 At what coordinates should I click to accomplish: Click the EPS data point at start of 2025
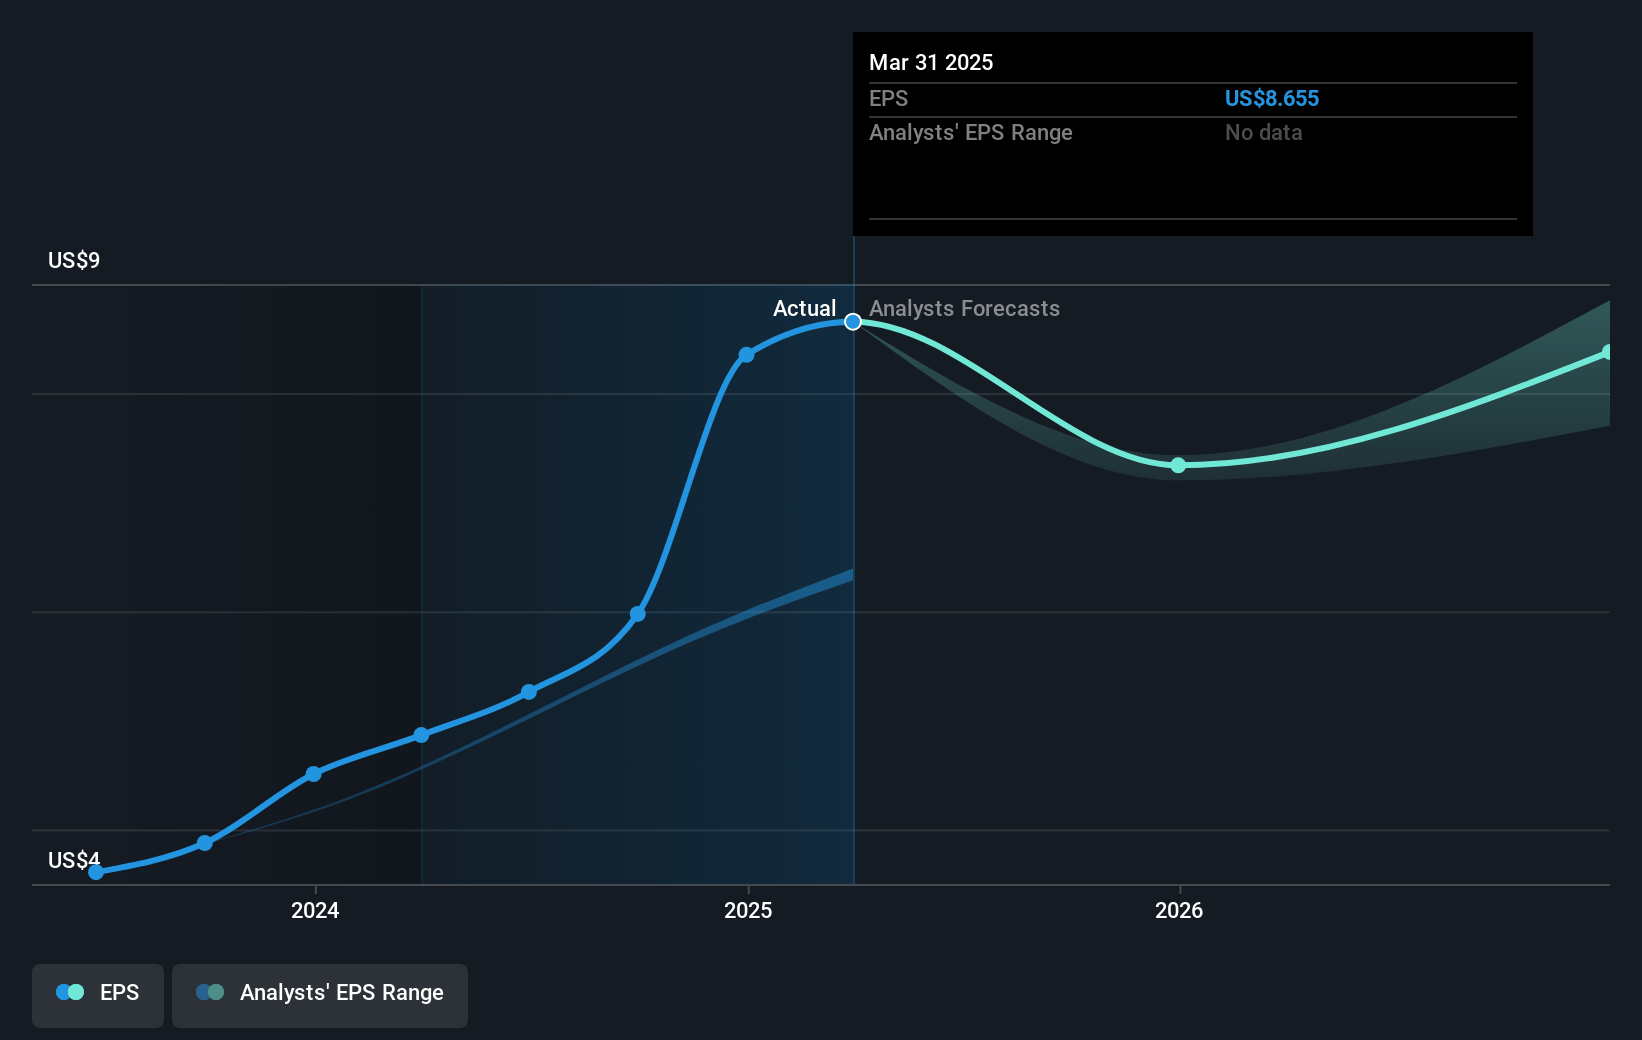(x=746, y=355)
